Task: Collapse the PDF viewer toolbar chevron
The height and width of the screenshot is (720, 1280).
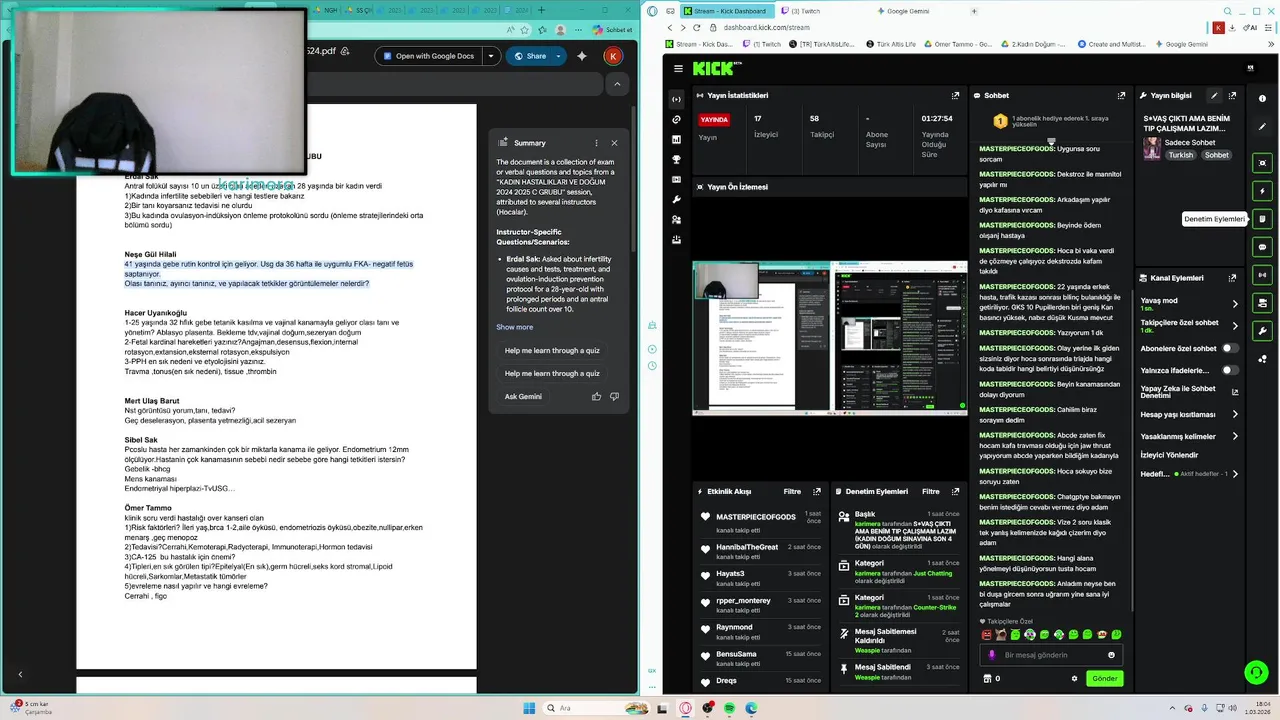Action: coord(617,84)
